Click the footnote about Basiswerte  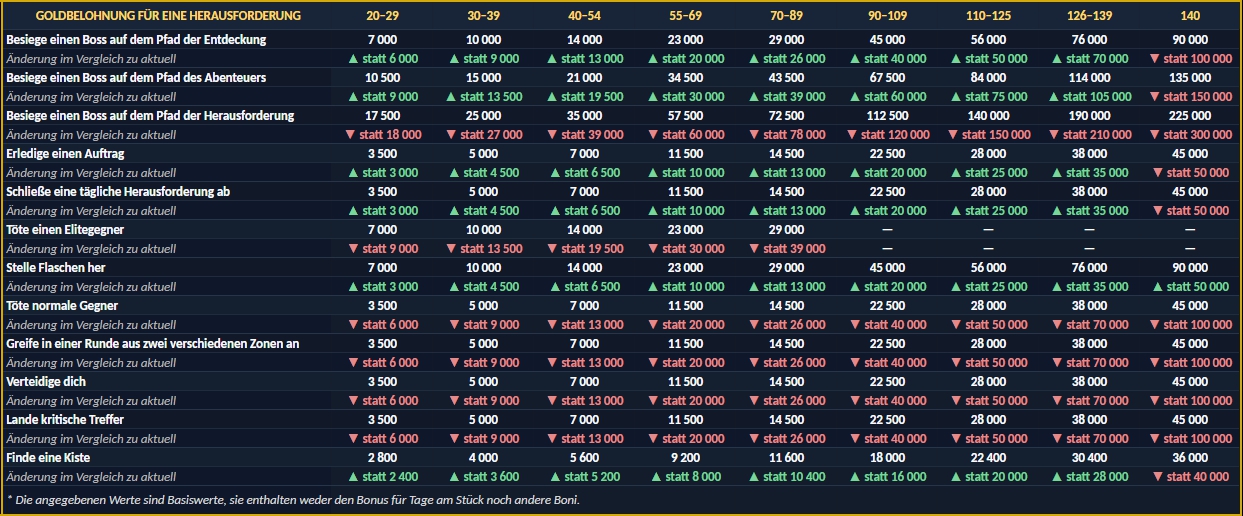(x=293, y=499)
